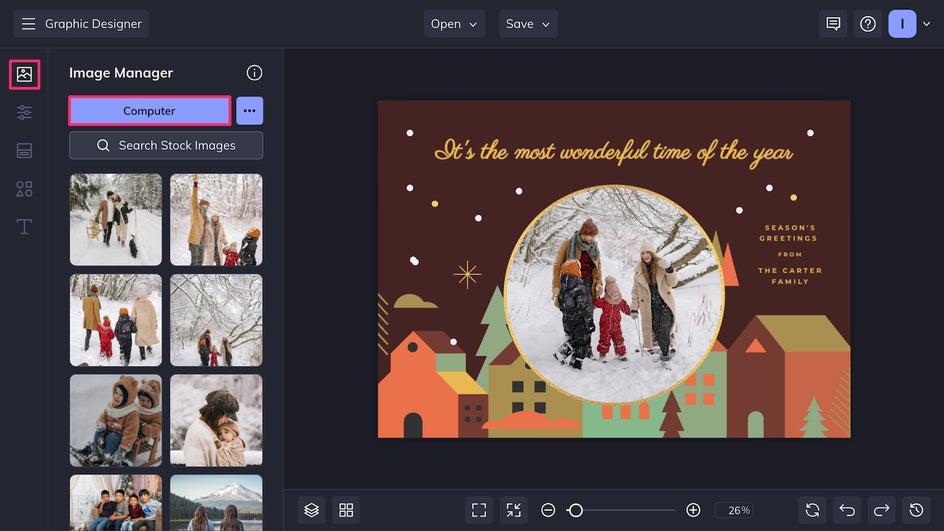
Task: Select thumbnail of mother hugging baby
Action: click(216, 421)
